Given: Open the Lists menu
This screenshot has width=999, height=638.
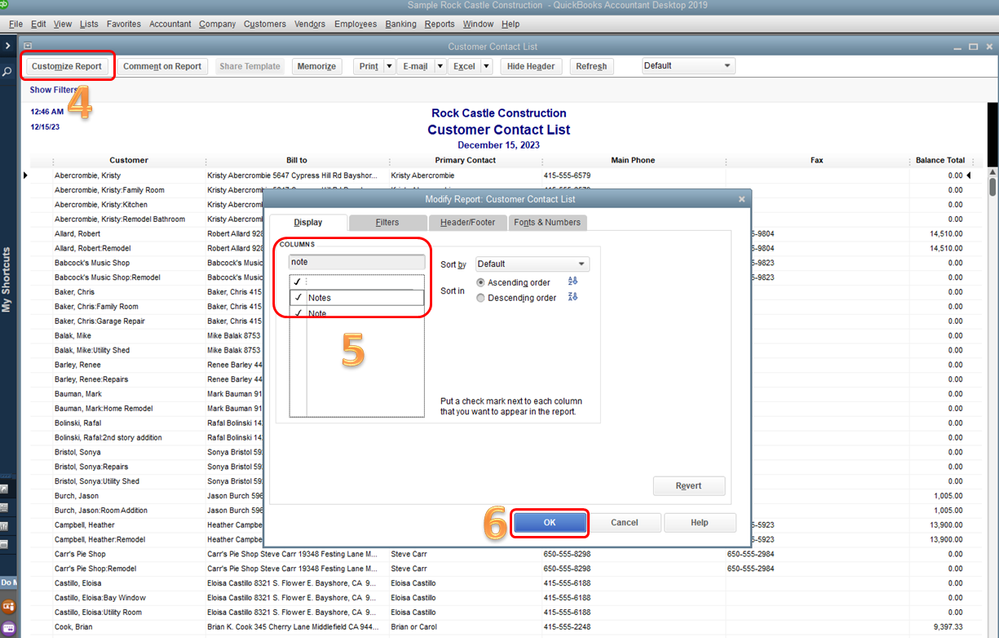Looking at the screenshot, I should pos(89,24).
